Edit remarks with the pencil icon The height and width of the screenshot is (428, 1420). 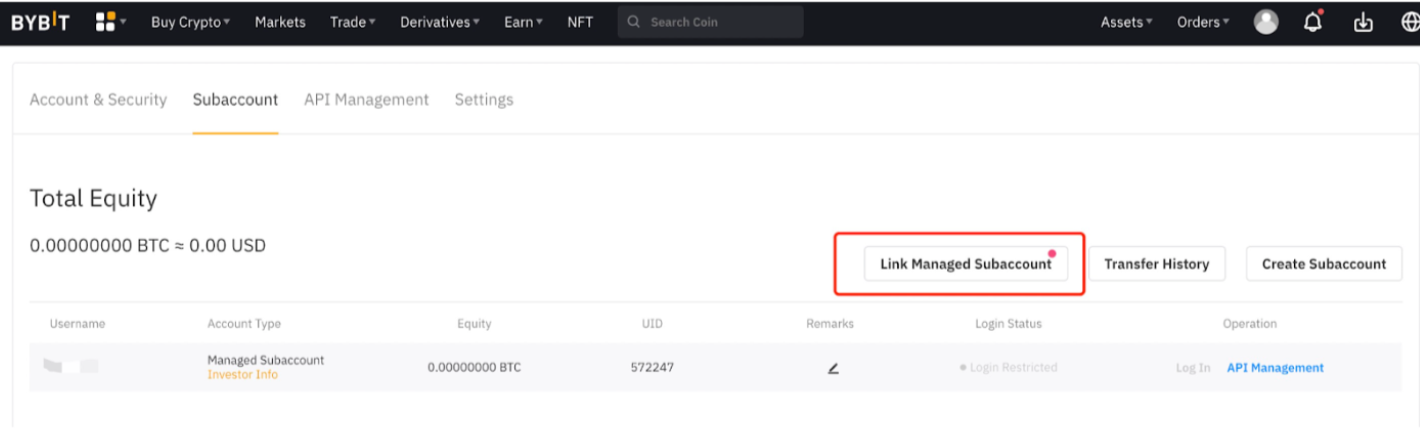(x=833, y=368)
